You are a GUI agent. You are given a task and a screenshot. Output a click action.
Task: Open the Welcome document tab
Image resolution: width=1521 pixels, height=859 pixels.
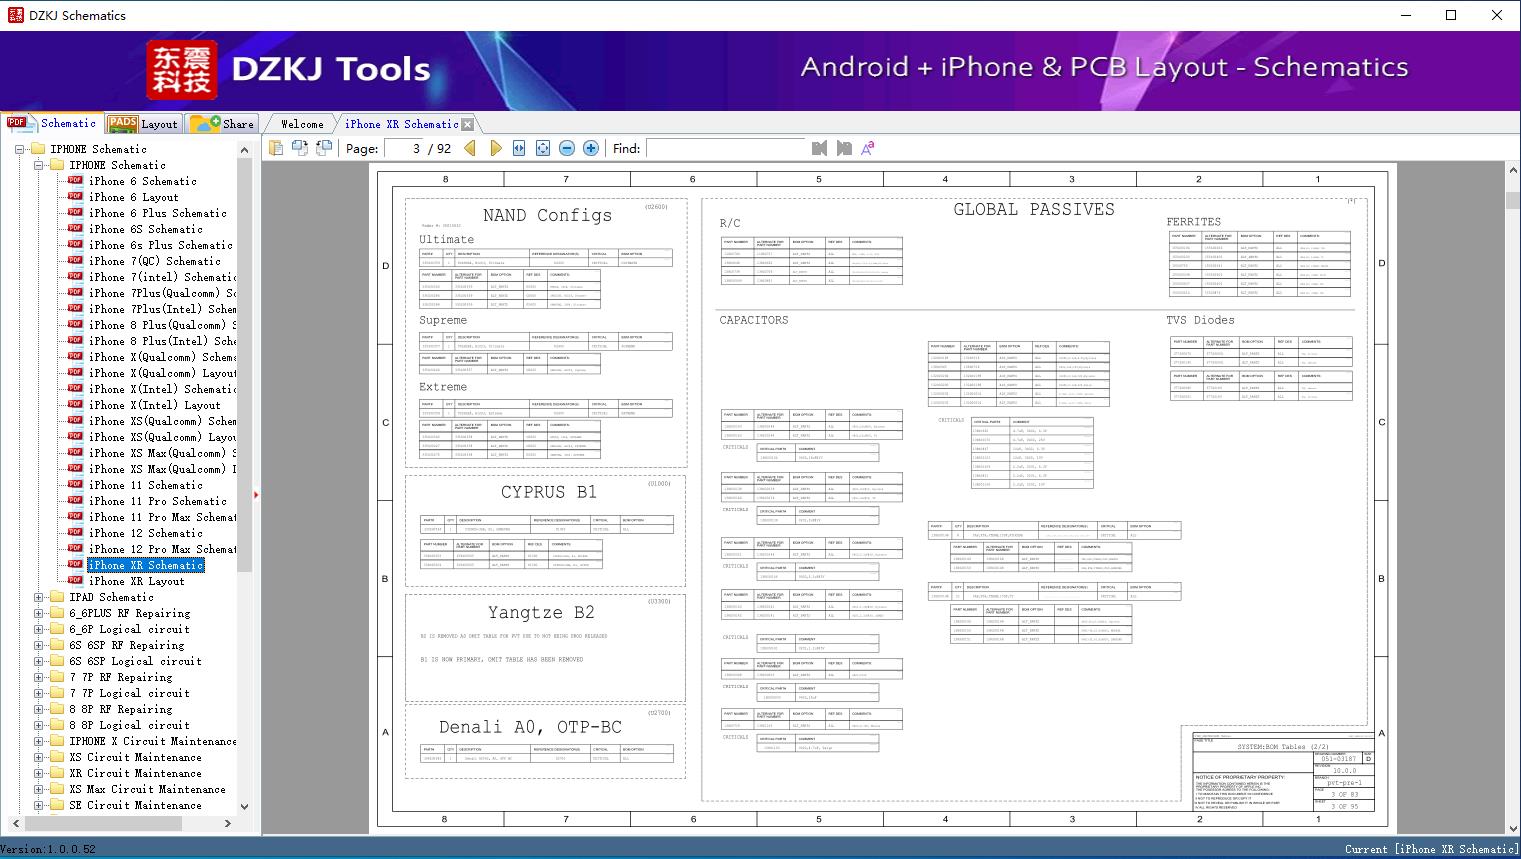click(302, 124)
